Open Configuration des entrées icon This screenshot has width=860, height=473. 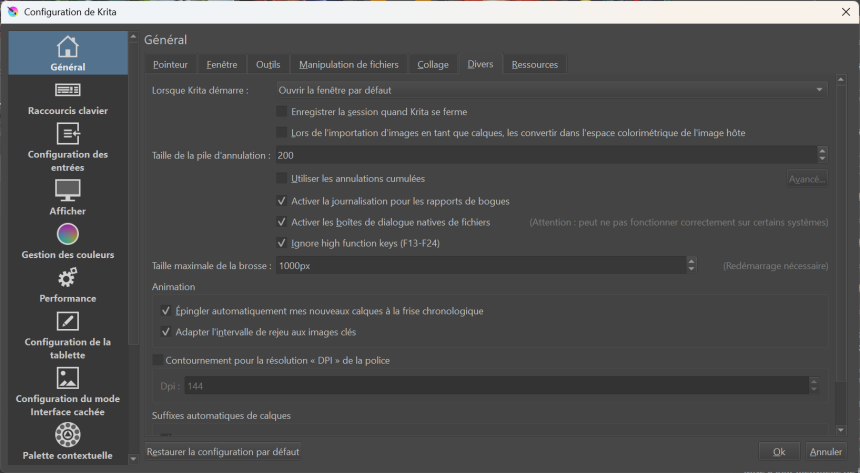tap(67, 134)
